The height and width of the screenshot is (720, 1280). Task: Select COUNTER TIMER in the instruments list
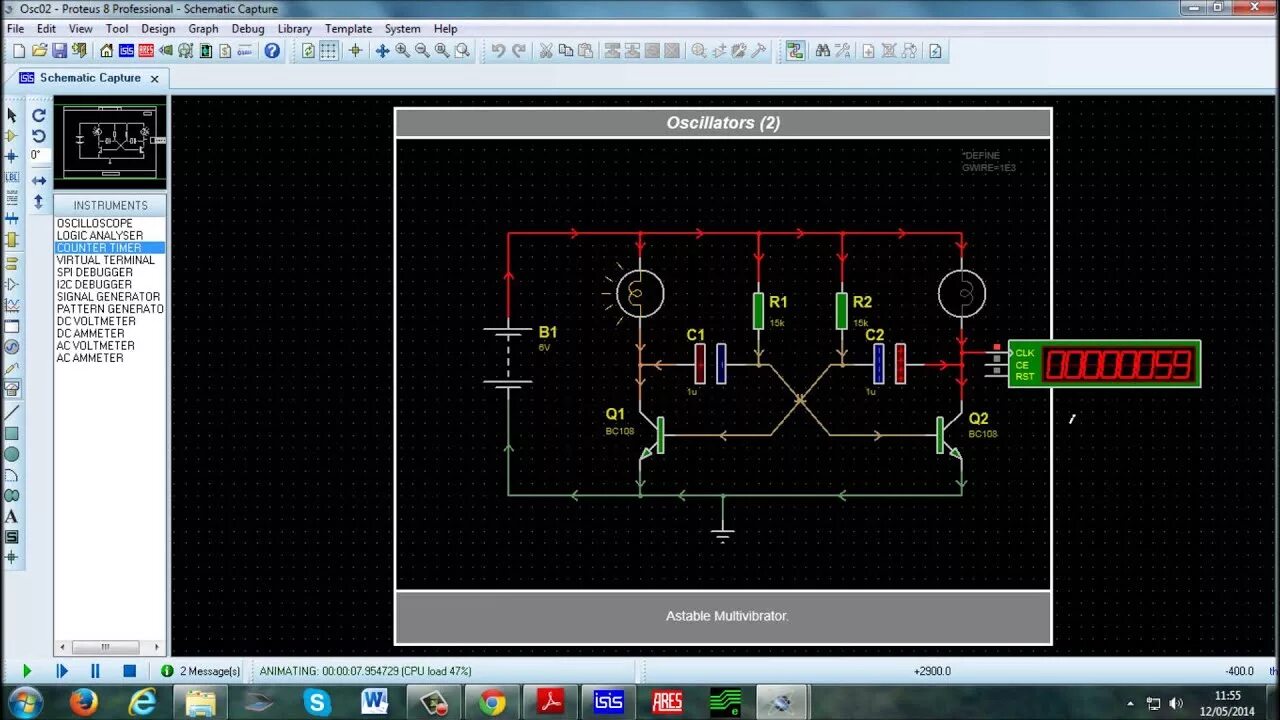[x=109, y=247]
